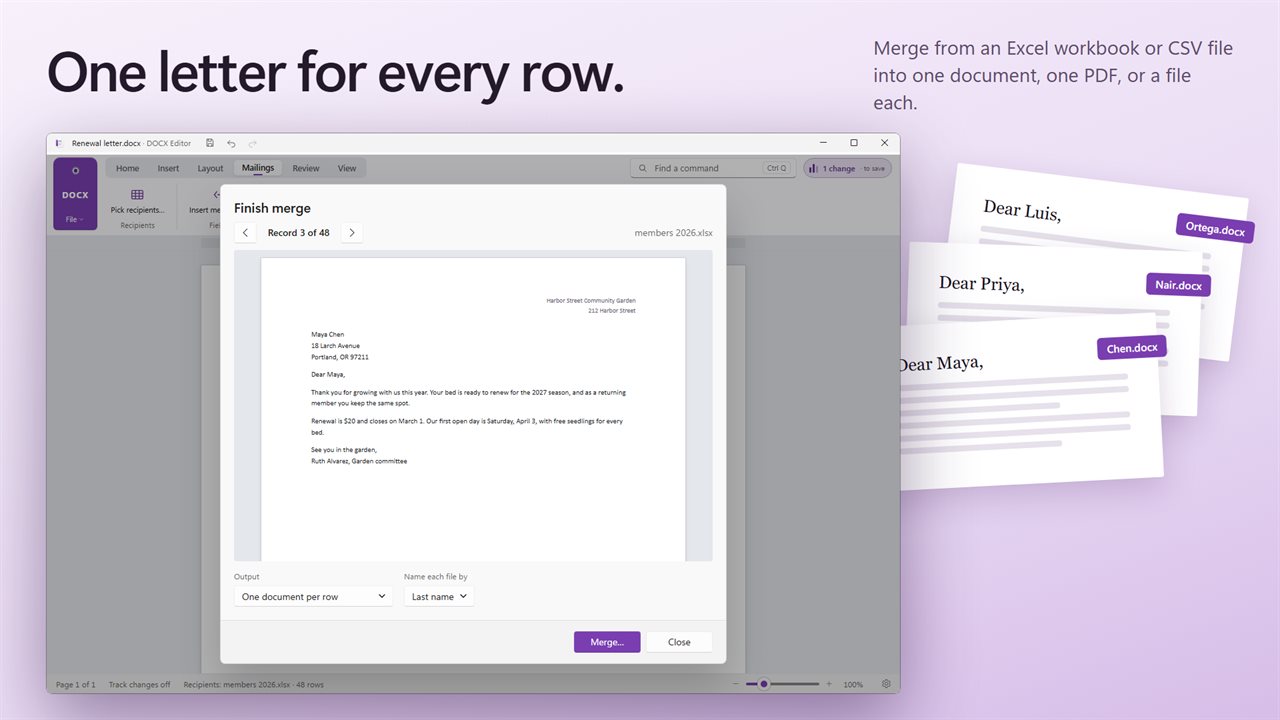Viewport: 1280px width, 720px height.
Task: Open the View tab
Action: click(347, 168)
